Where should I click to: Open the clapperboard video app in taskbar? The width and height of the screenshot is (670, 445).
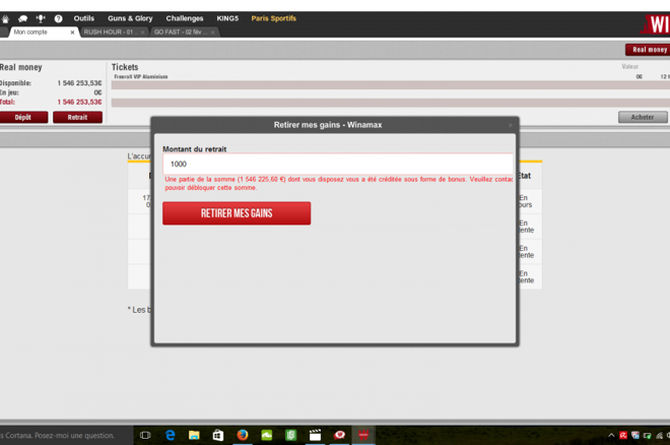pyautogui.click(x=315, y=435)
